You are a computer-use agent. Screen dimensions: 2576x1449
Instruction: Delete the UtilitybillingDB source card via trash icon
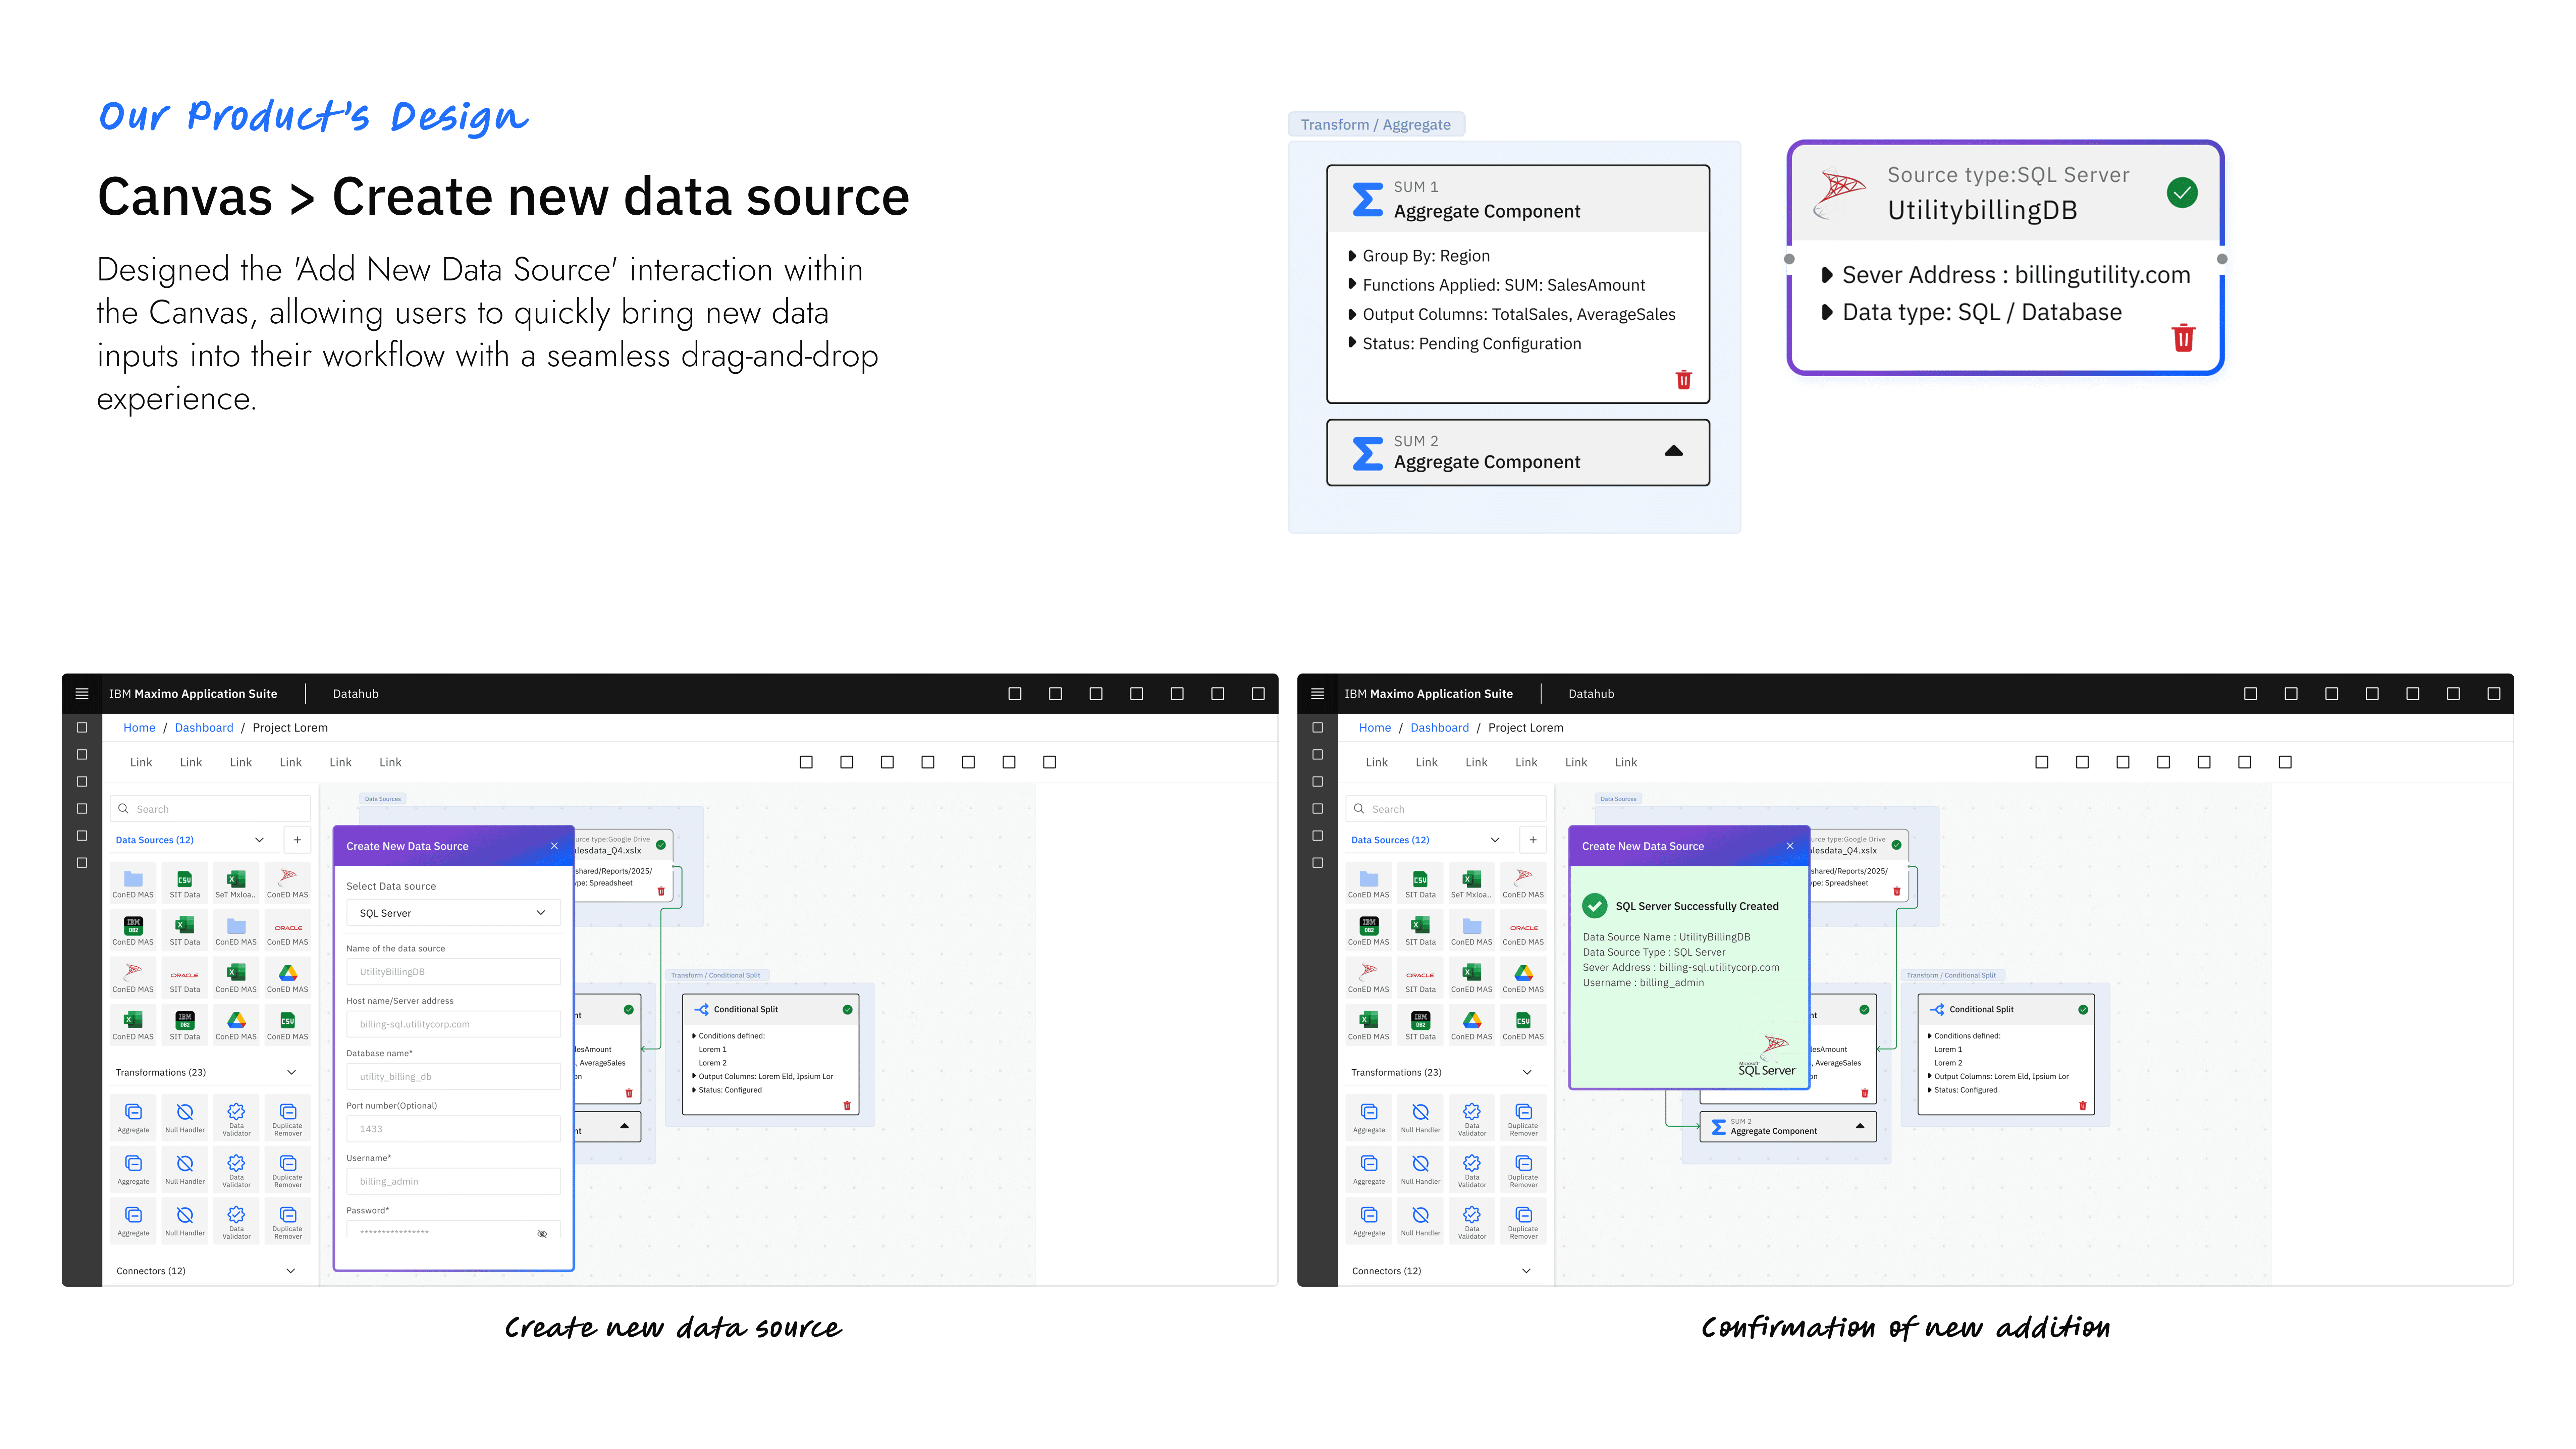(x=2183, y=338)
